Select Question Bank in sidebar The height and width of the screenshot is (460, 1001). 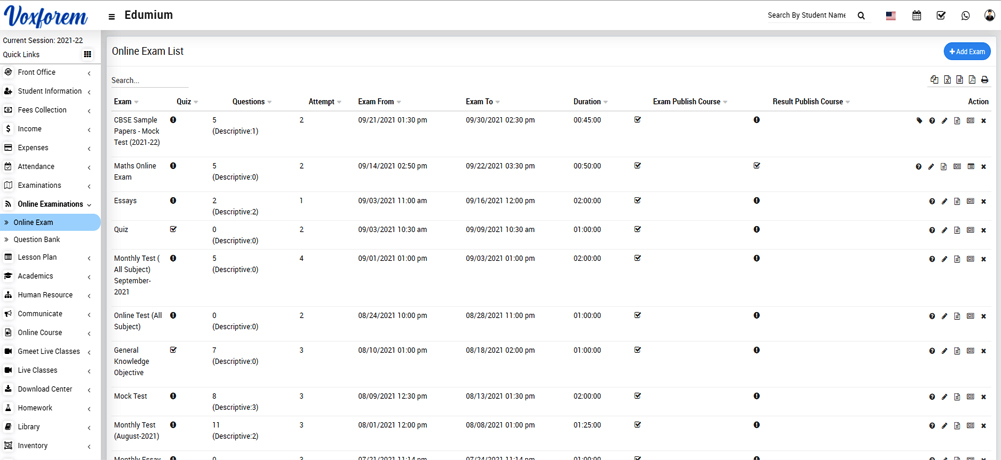pyautogui.click(x=36, y=239)
